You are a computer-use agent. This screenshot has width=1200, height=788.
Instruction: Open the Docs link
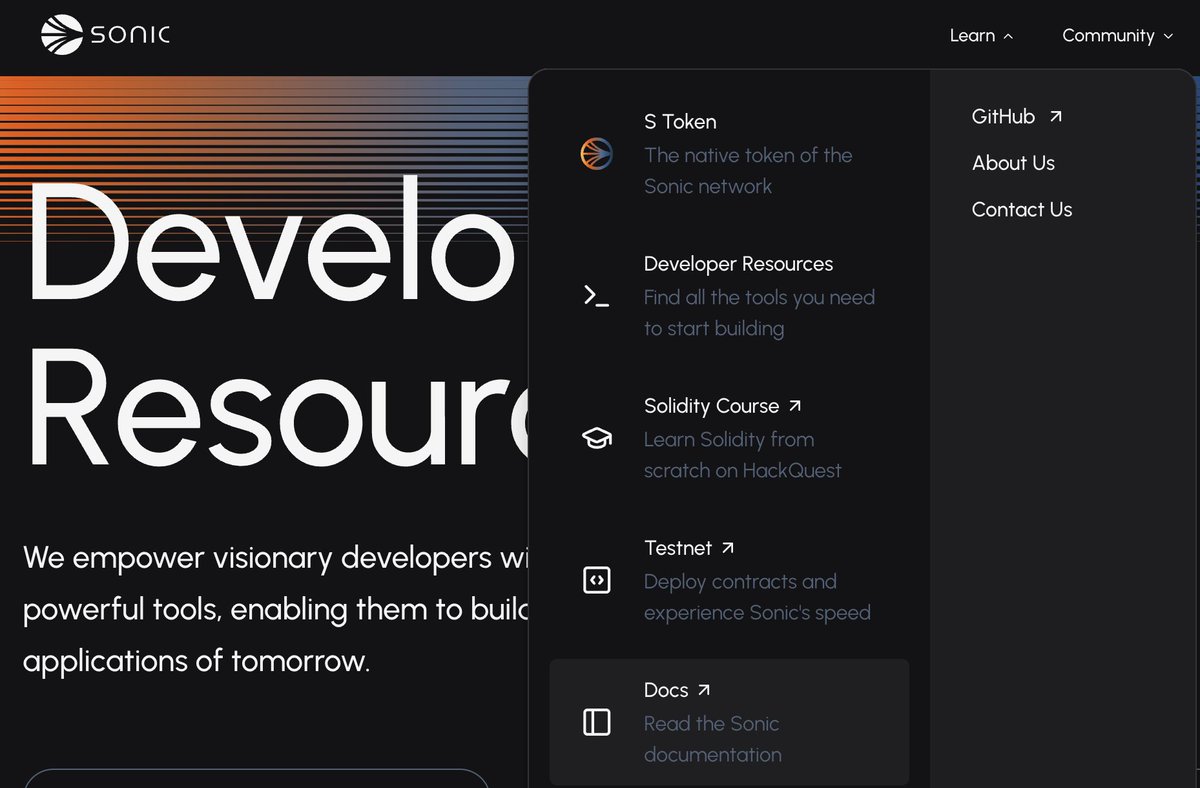pyautogui.click(x=729, y=722)
